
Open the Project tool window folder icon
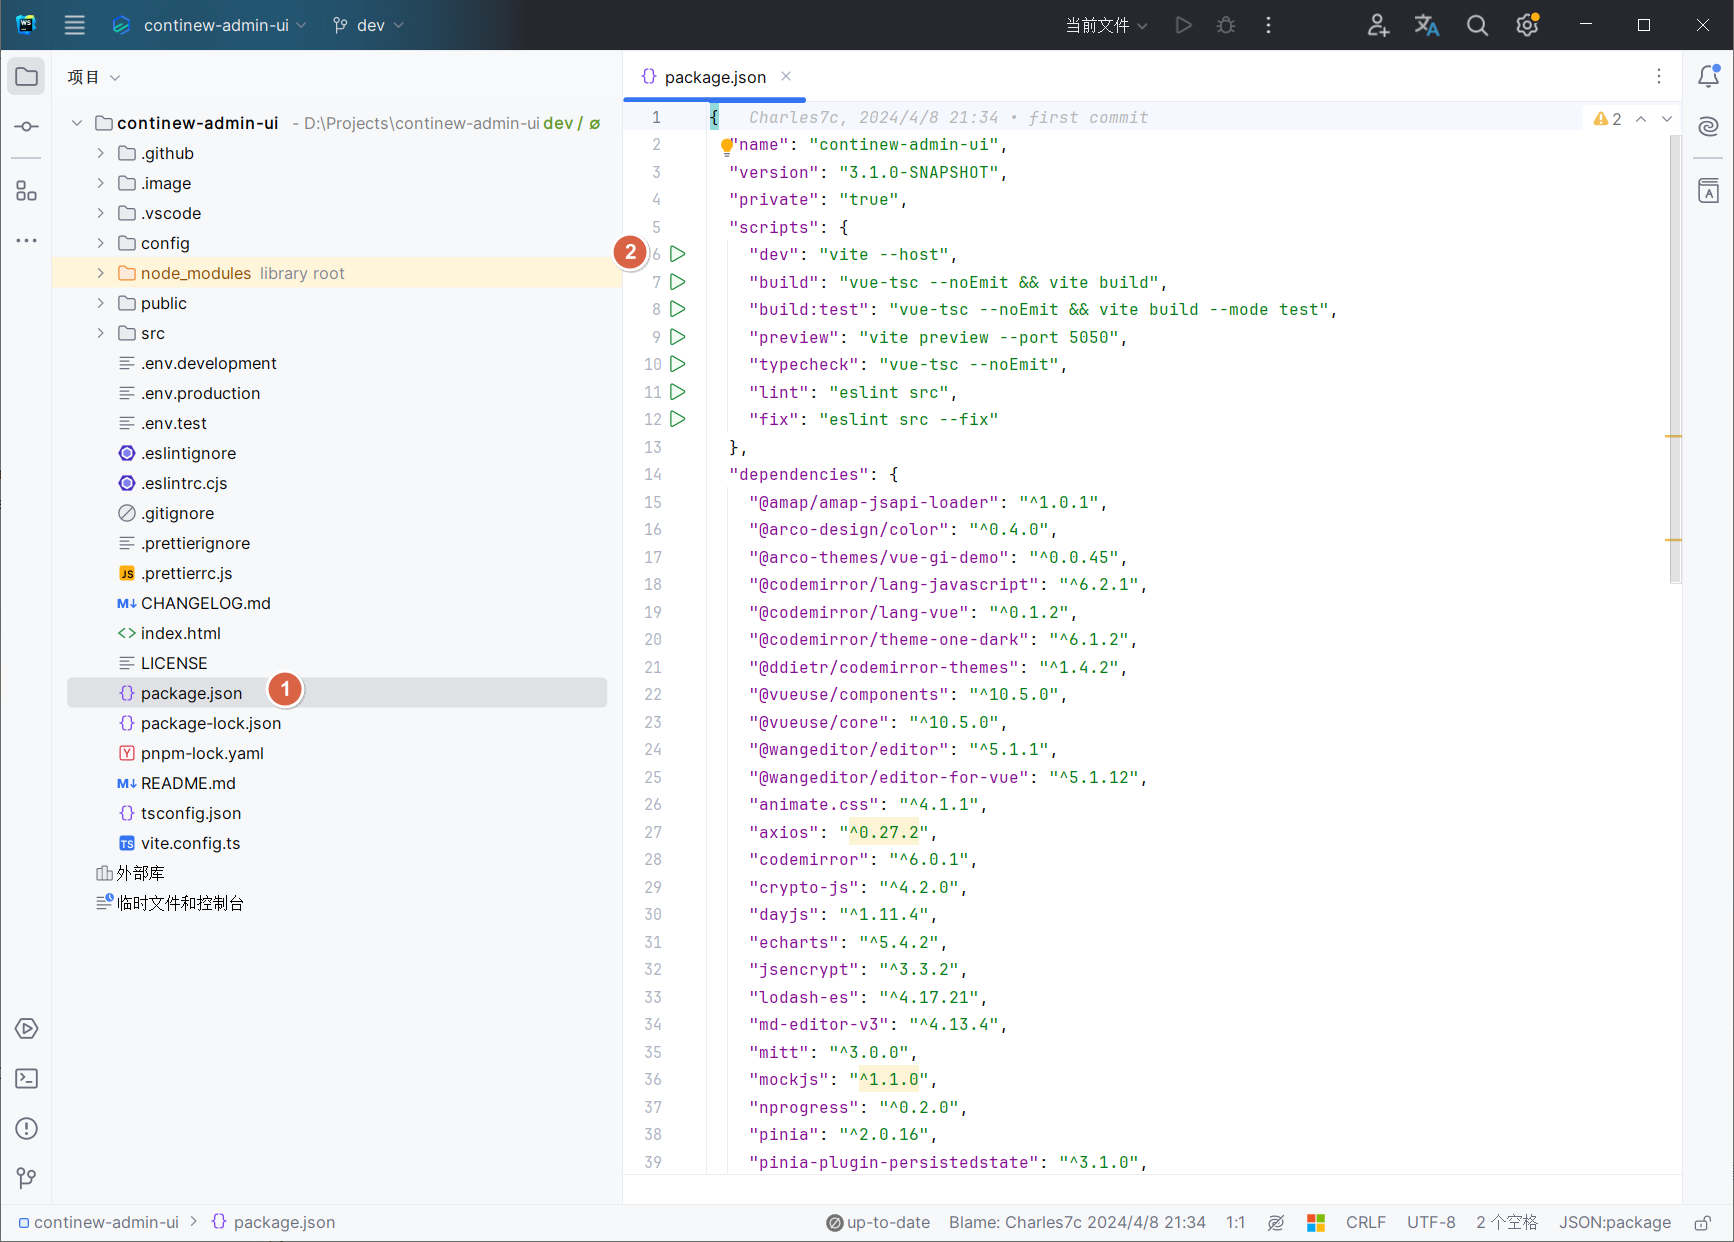27,77
